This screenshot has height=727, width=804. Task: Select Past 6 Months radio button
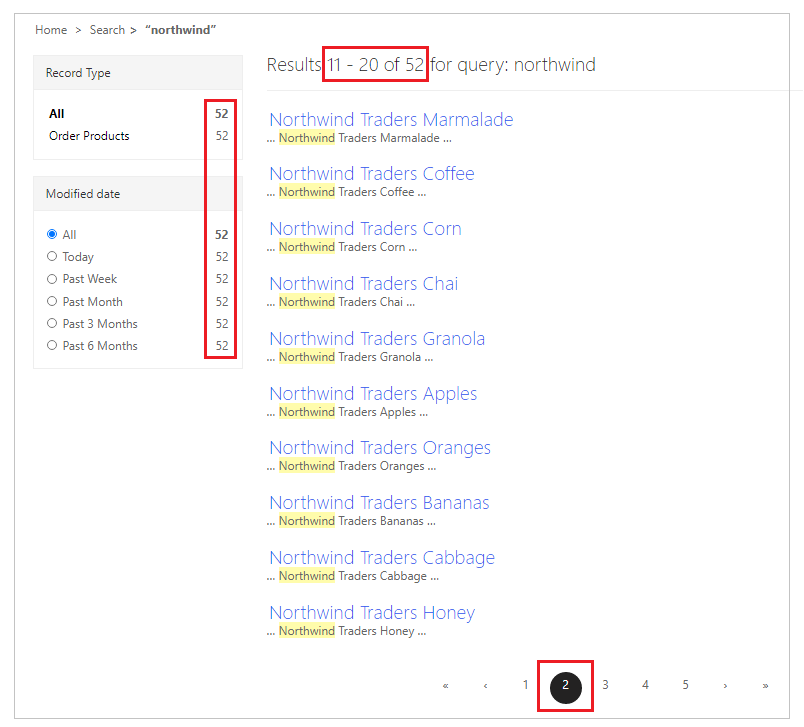click(52, 346)
